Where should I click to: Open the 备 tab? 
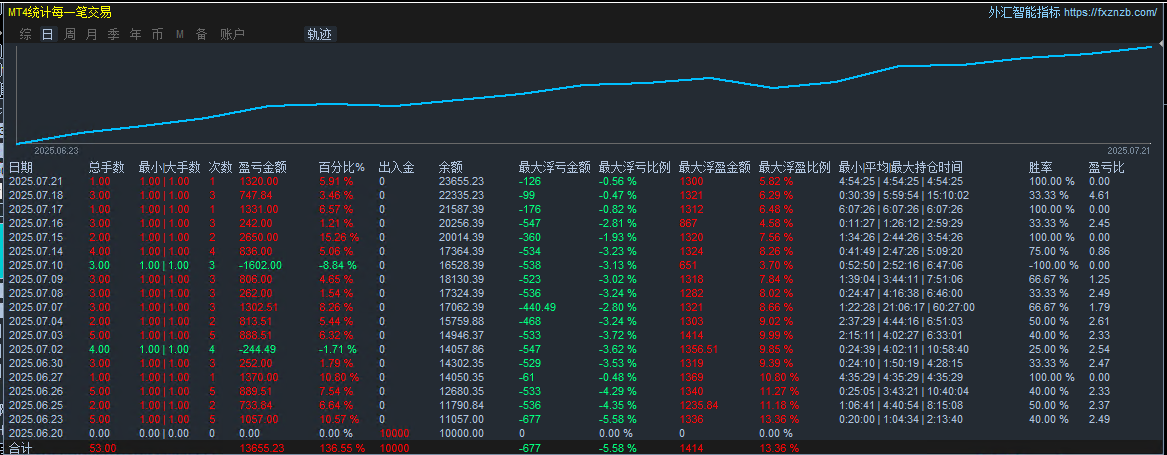point(202,34)
